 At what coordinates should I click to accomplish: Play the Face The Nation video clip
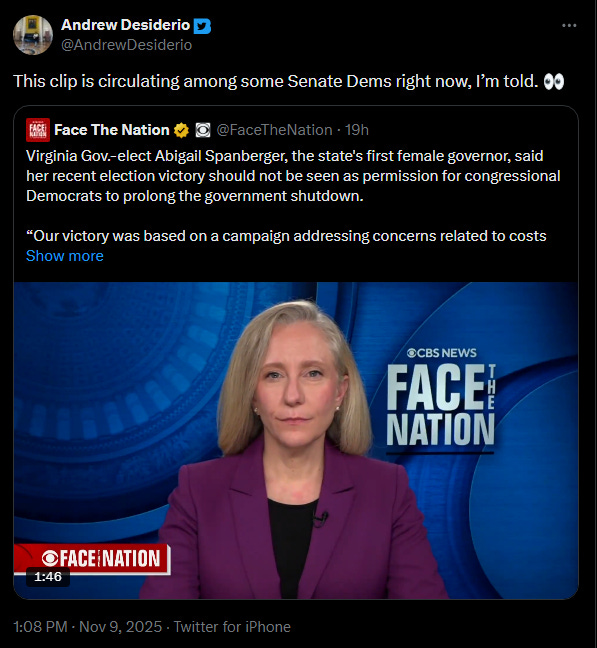click(x=296, y=441)
